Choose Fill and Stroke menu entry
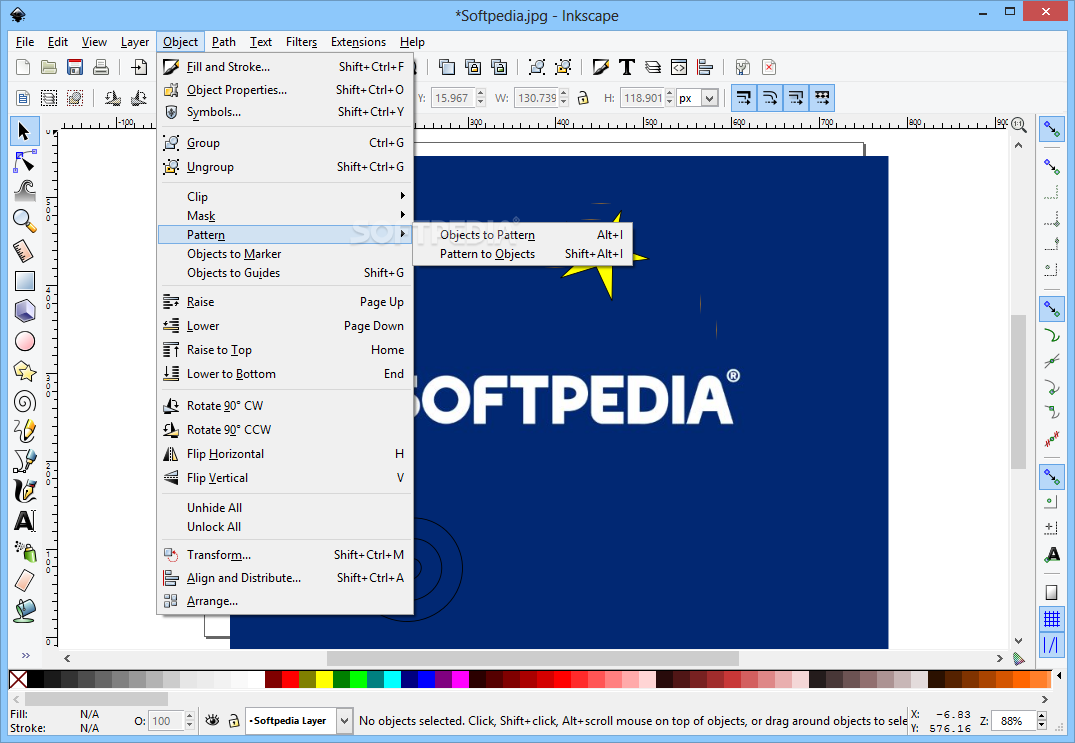 285,67
